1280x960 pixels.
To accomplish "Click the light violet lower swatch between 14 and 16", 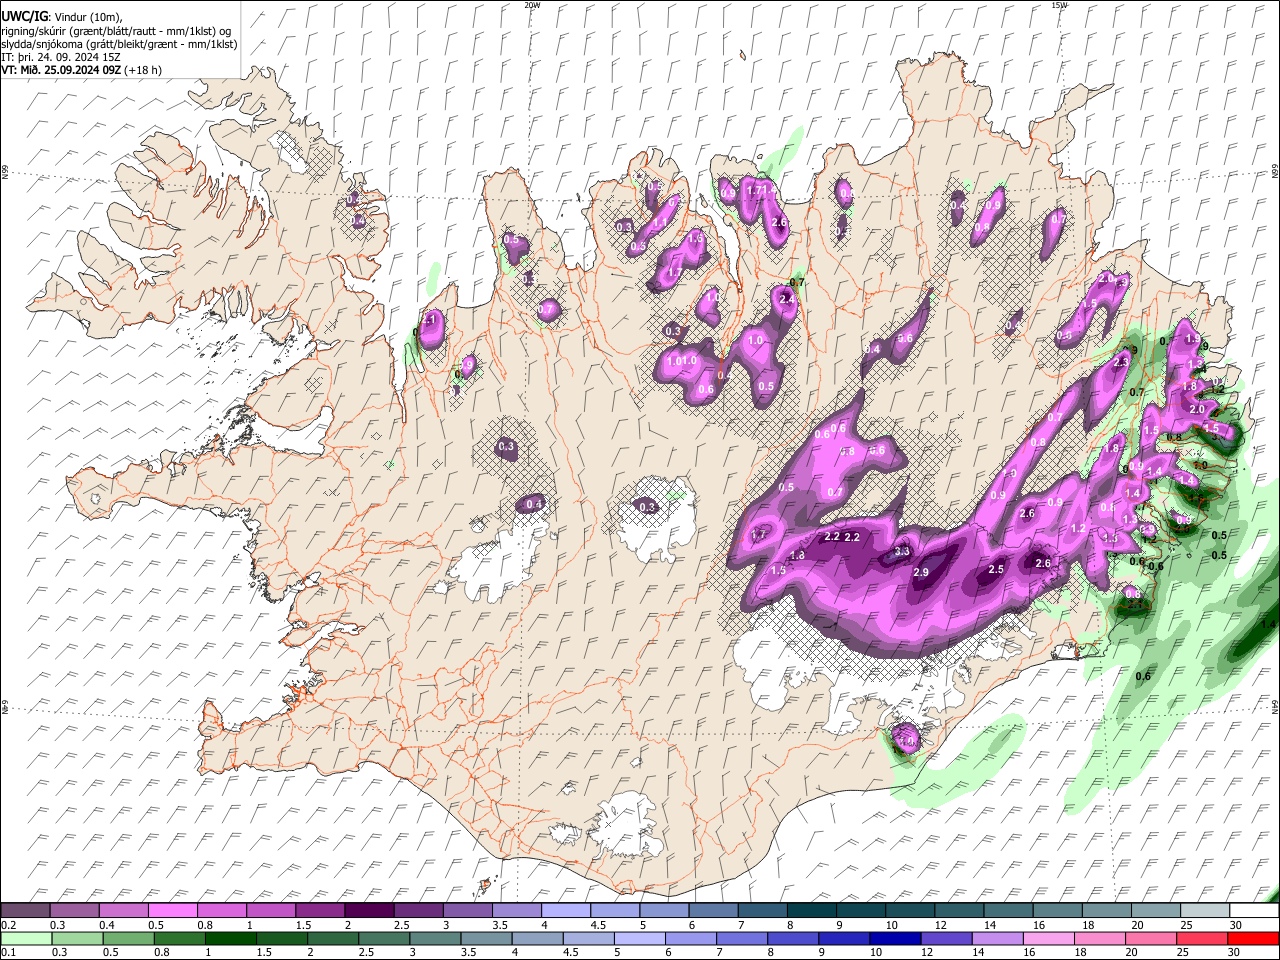I will point(997,938).
